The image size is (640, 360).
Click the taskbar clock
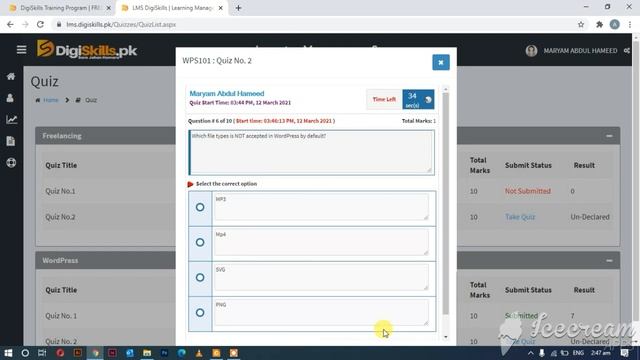point(601,353)
